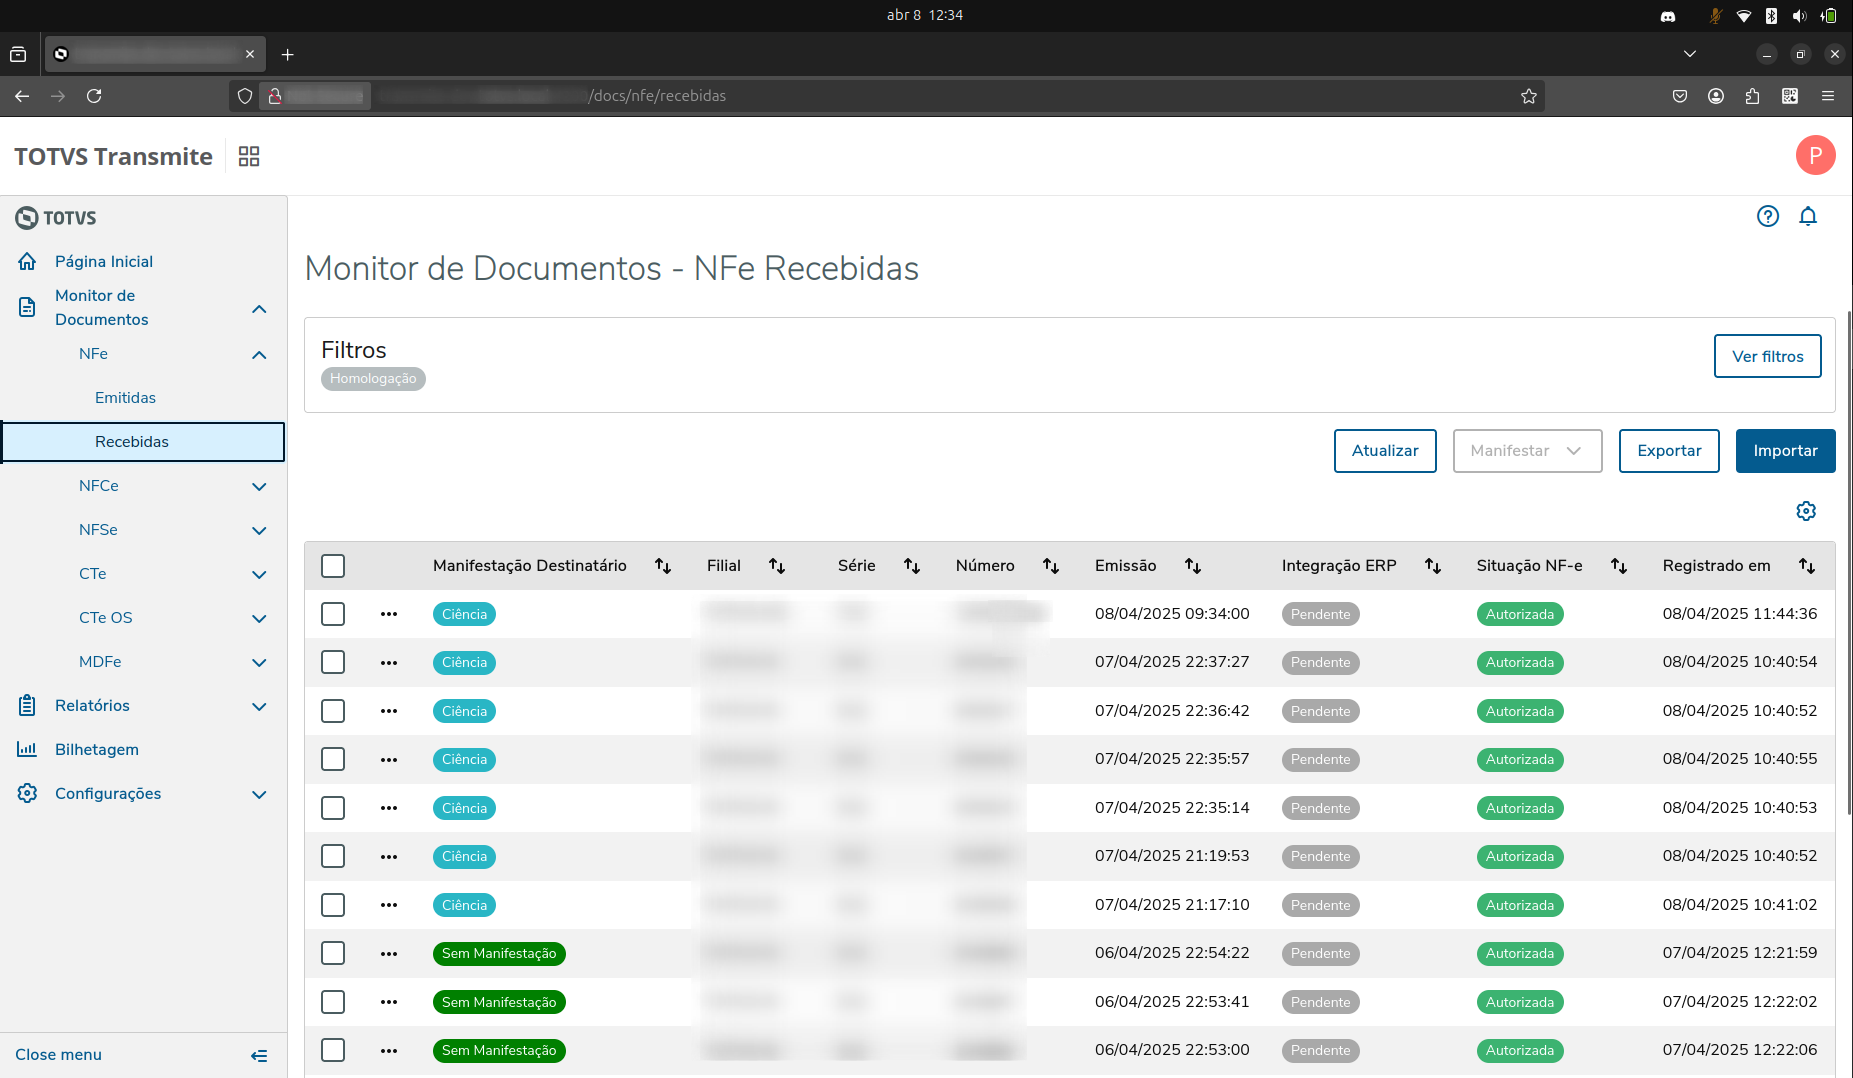Open row actions for 08/04/2025 09:34:00 emission
Image resolution: width=1853 pixels, height=1078 pixels.
pyautogui.click(x=389, y=614)
